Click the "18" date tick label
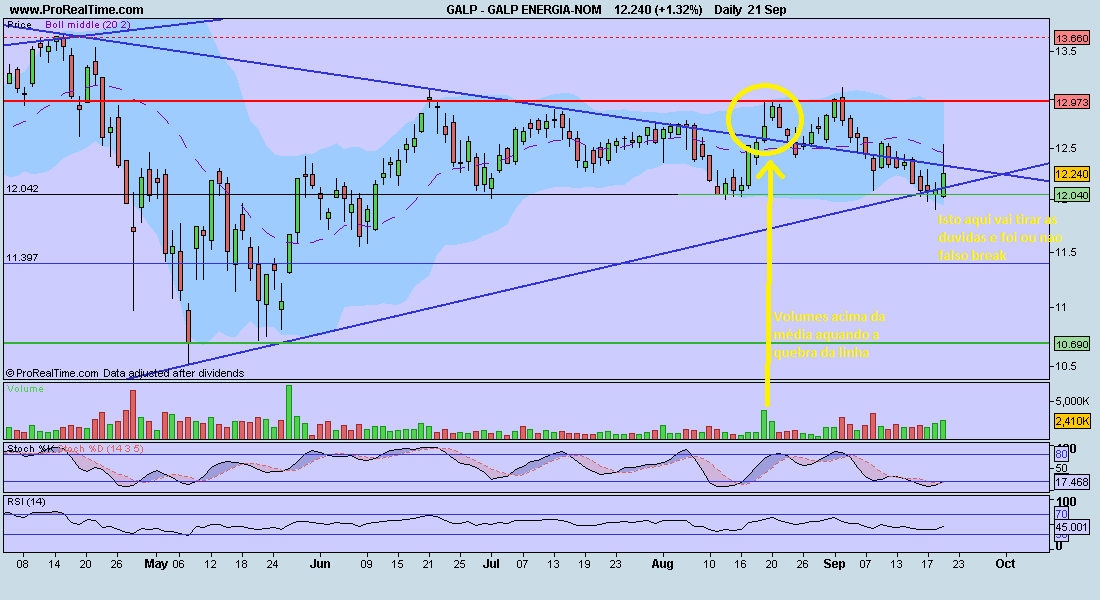The height and width of the screenshot is (600, 1100). [x=241, y=564]
